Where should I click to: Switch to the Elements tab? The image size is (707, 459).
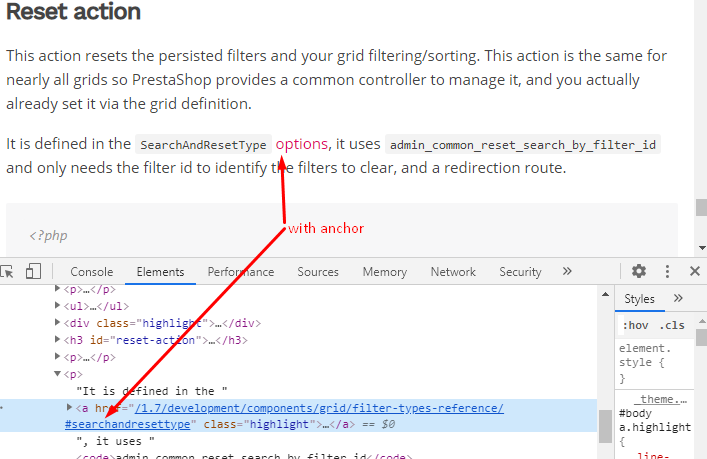pyautogui.click(x=161, y=272)
